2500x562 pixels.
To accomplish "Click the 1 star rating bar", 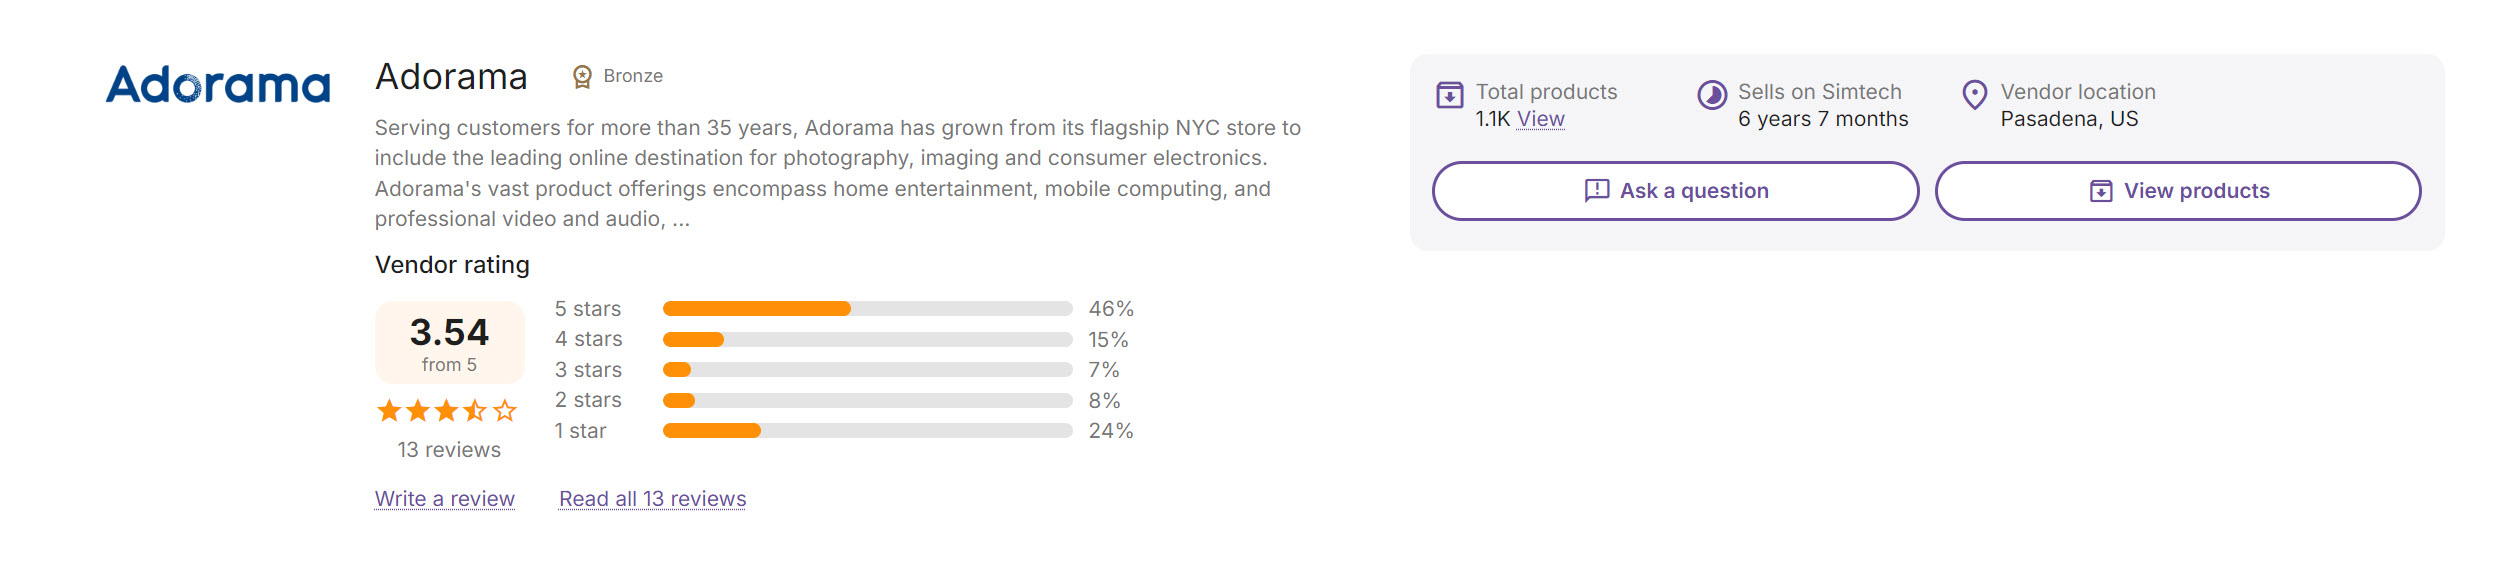I will click(x=867, y=431).
